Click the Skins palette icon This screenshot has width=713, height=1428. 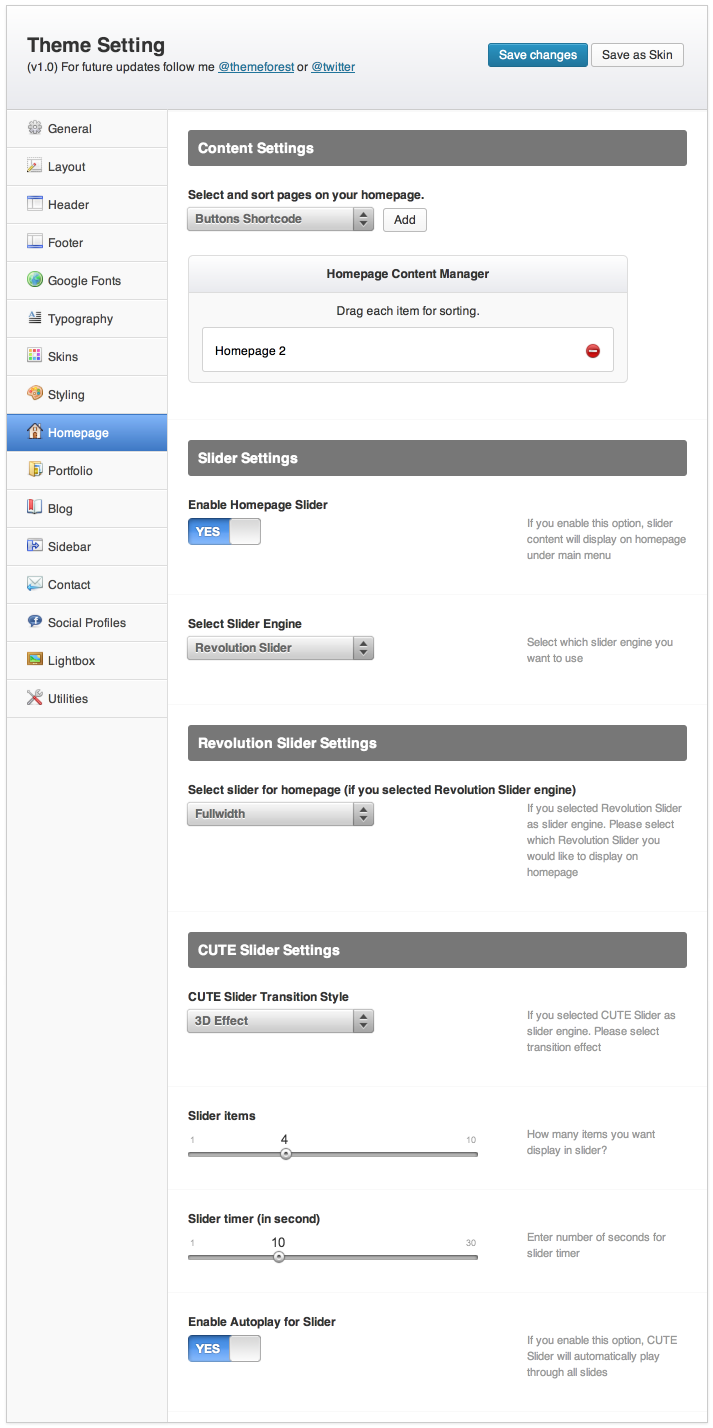pos(35,356)
